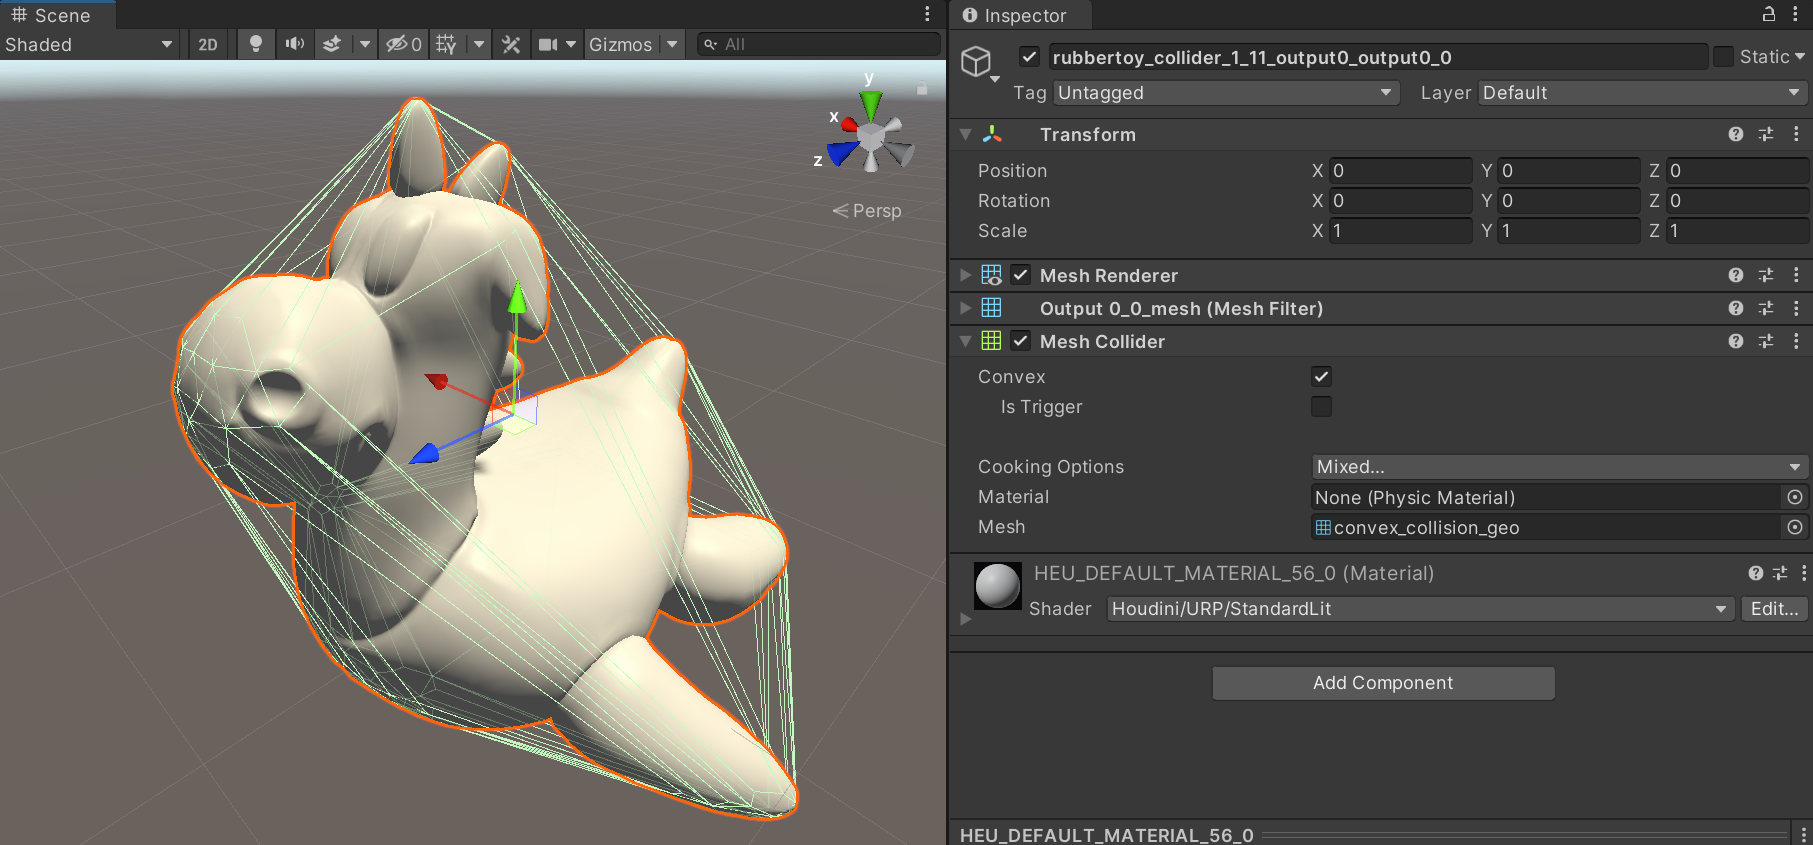1813x845 pixels.
Task: Open Cooking Options Mixed dropdown
Action: click(x=1559, y=467)
